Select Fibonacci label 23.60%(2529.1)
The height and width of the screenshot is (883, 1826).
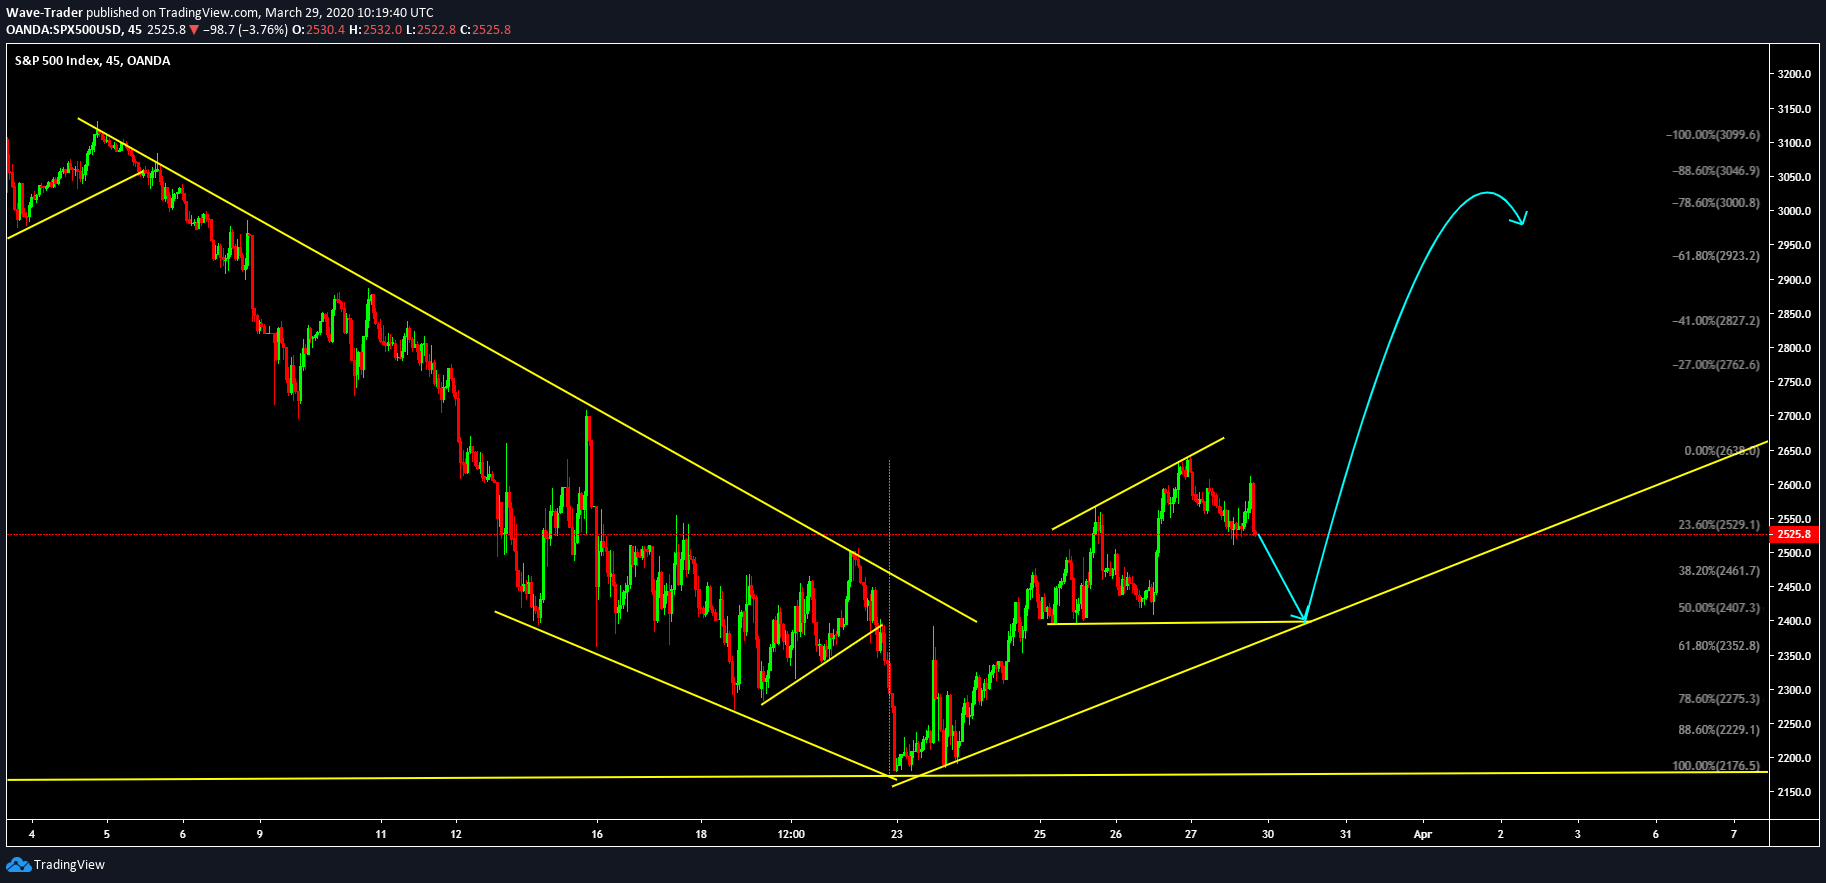[x=1719, y=525]
